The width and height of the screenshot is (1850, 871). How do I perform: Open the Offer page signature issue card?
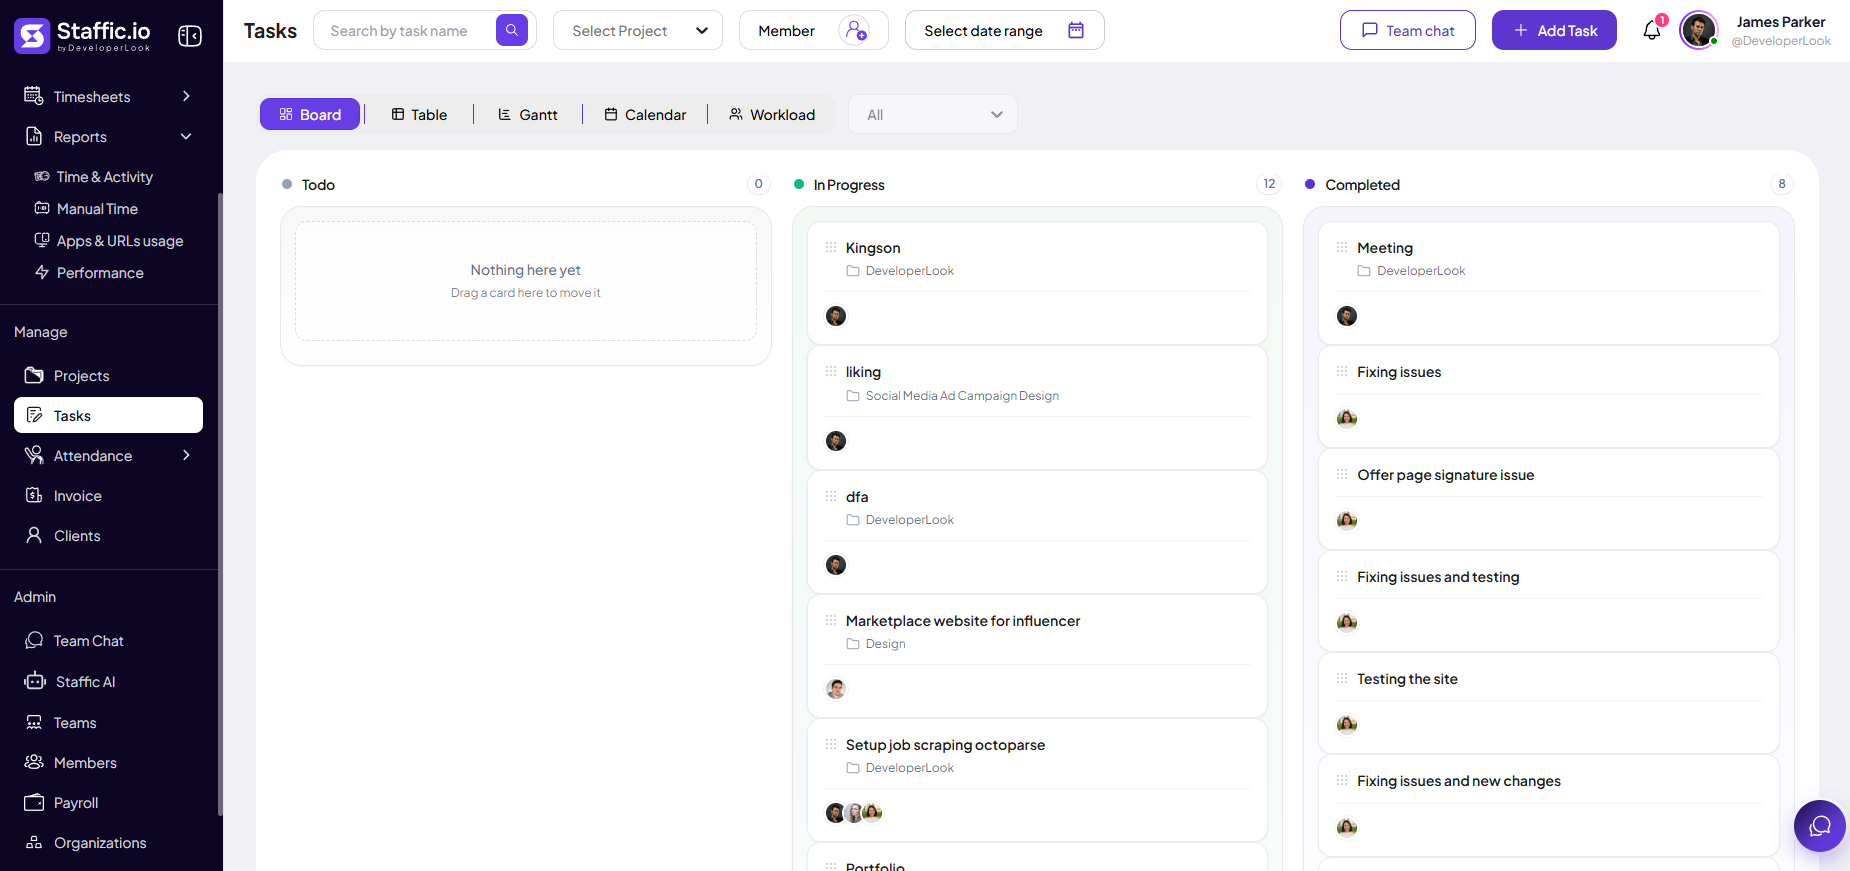[1548, 498]
